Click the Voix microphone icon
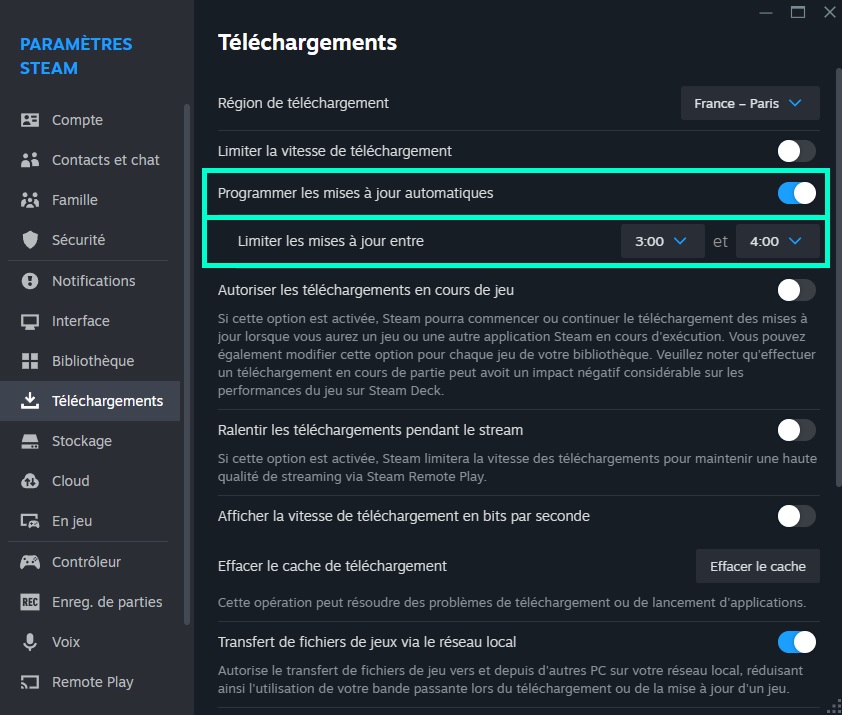This screenshot has width=842, height=715. pos(30,642)
